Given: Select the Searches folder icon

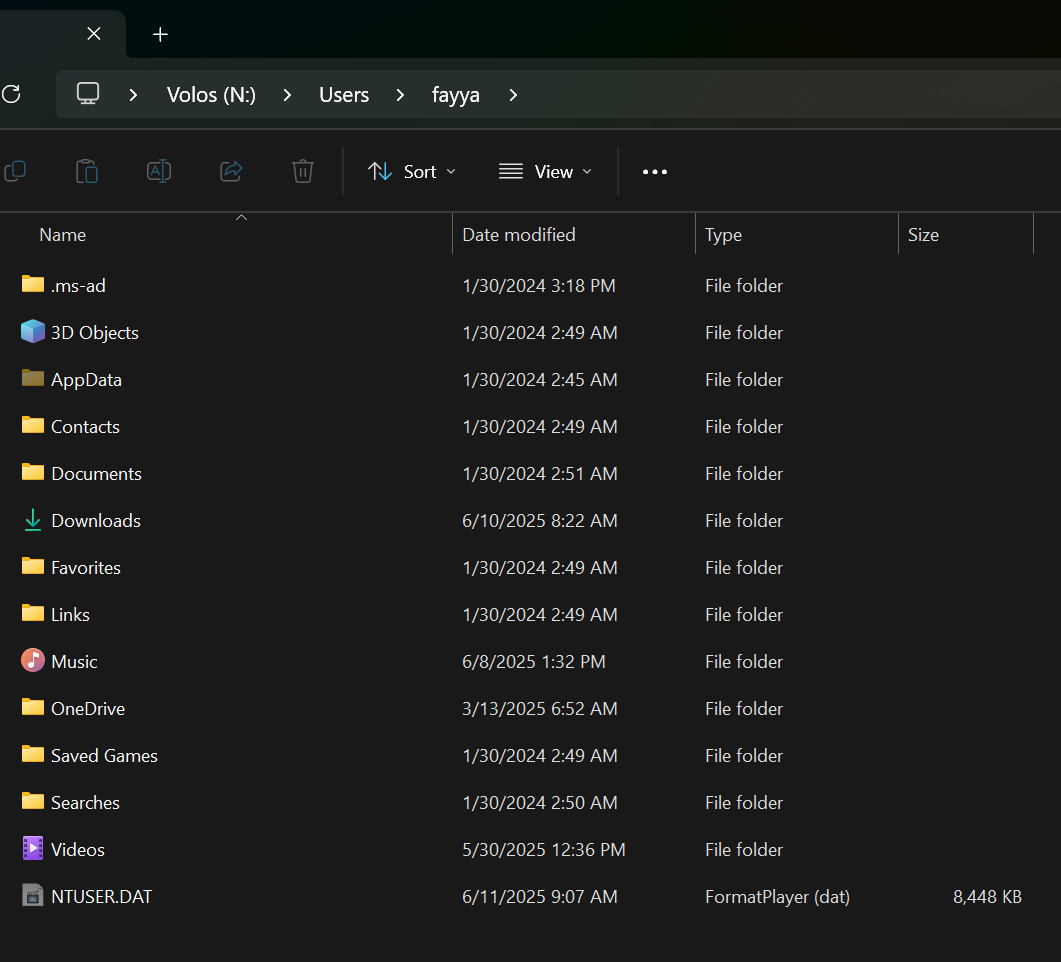Looking at the screenshot, I should coord(32,801).
